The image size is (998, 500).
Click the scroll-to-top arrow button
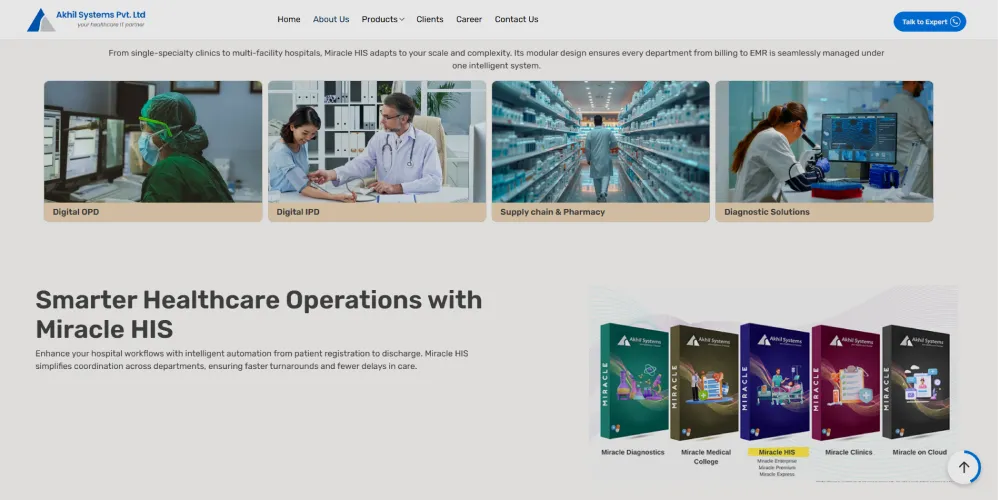964,468
